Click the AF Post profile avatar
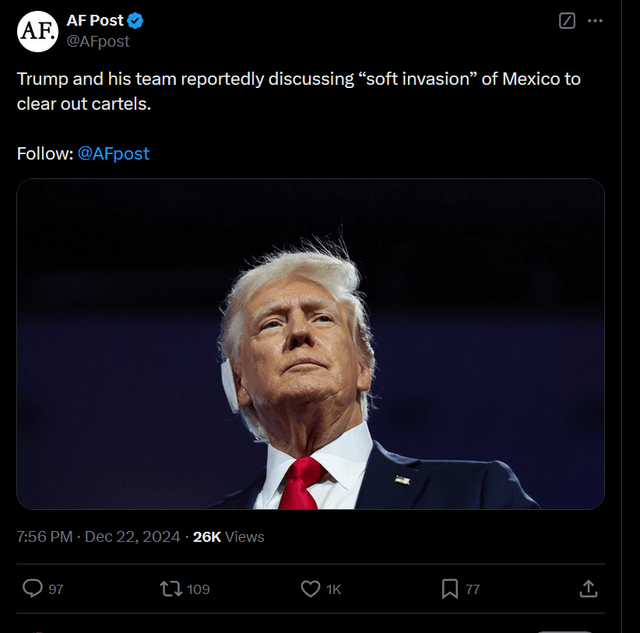Image resolution: width=640 pixels, height=633 pixels. tap(37, 31)
